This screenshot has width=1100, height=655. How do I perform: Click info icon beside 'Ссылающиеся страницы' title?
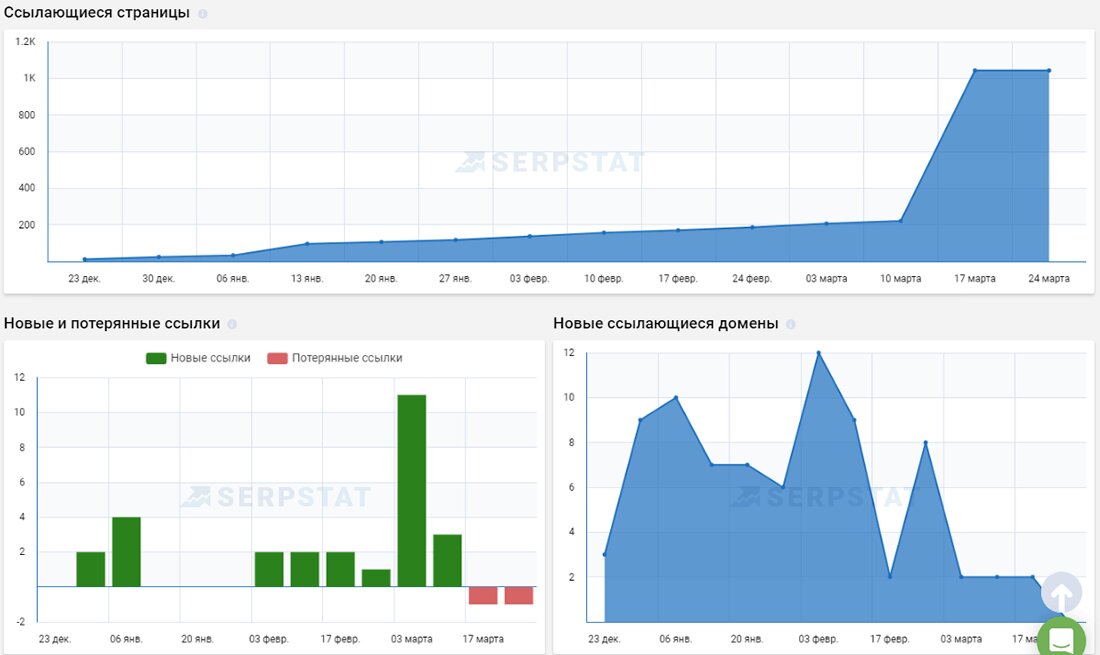(x=203, y=14)
